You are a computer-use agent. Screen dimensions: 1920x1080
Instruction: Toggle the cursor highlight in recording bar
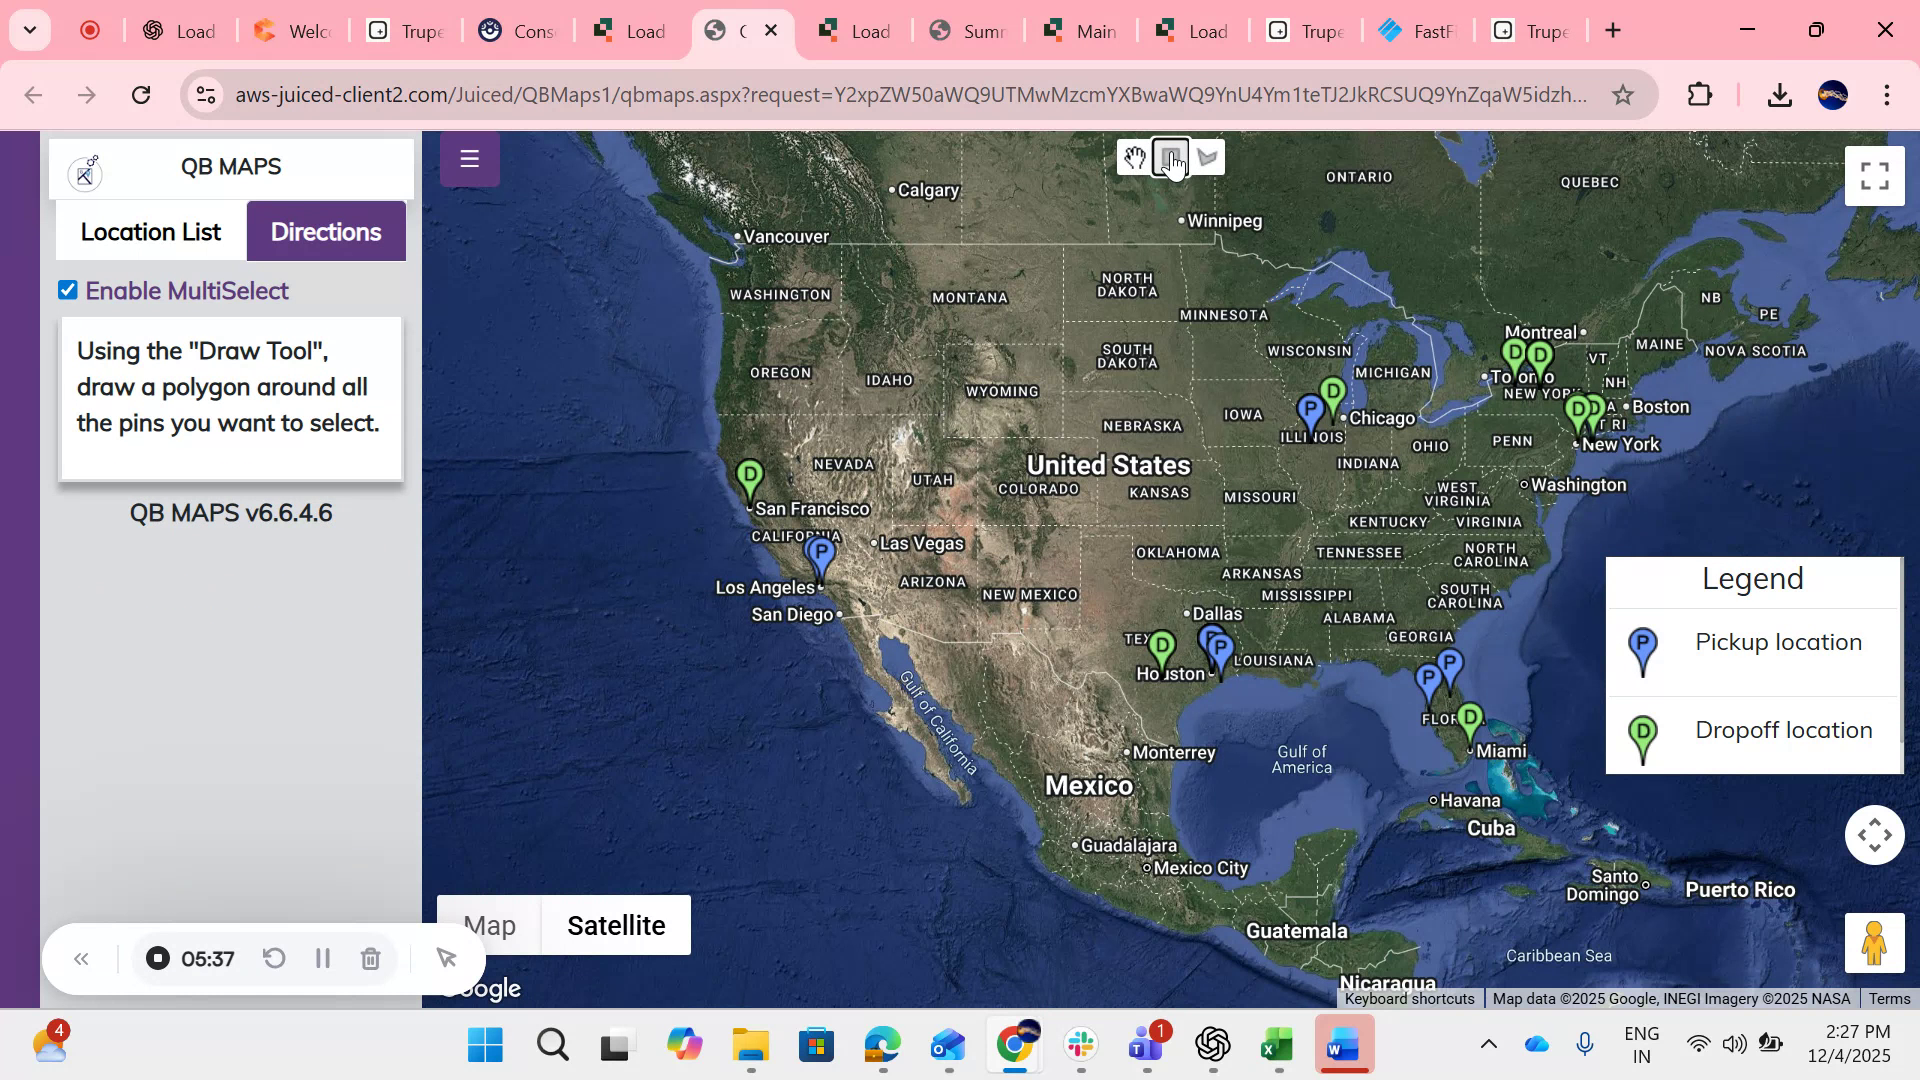click(x=446, y=958)
